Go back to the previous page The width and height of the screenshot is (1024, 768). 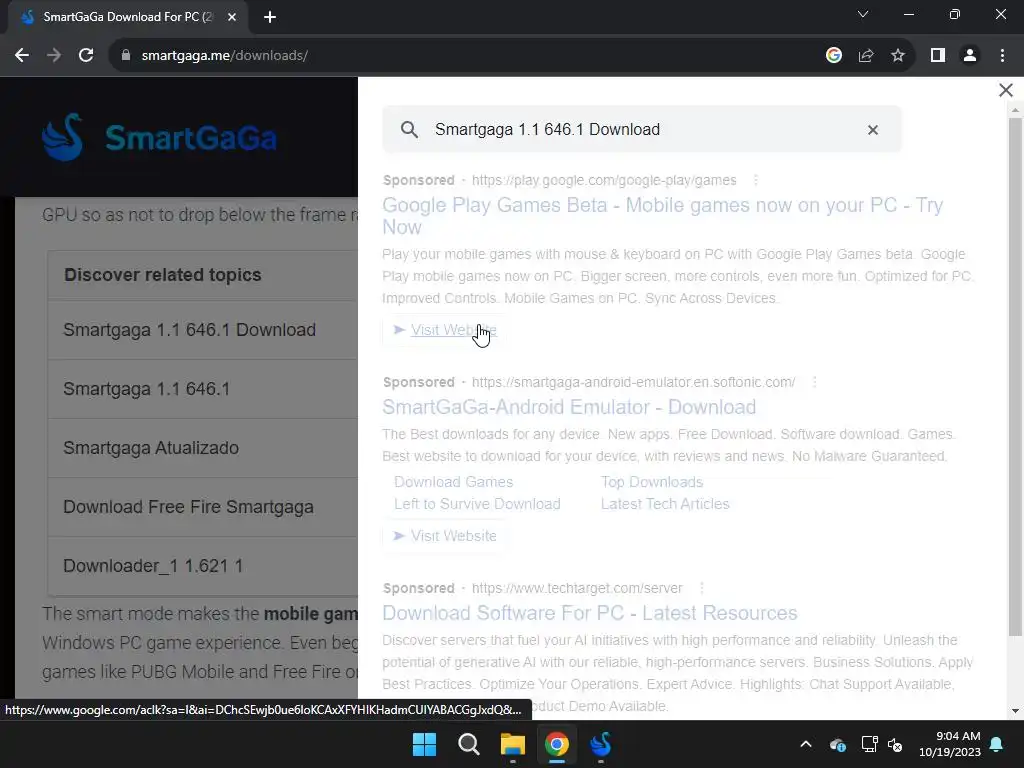22,56
